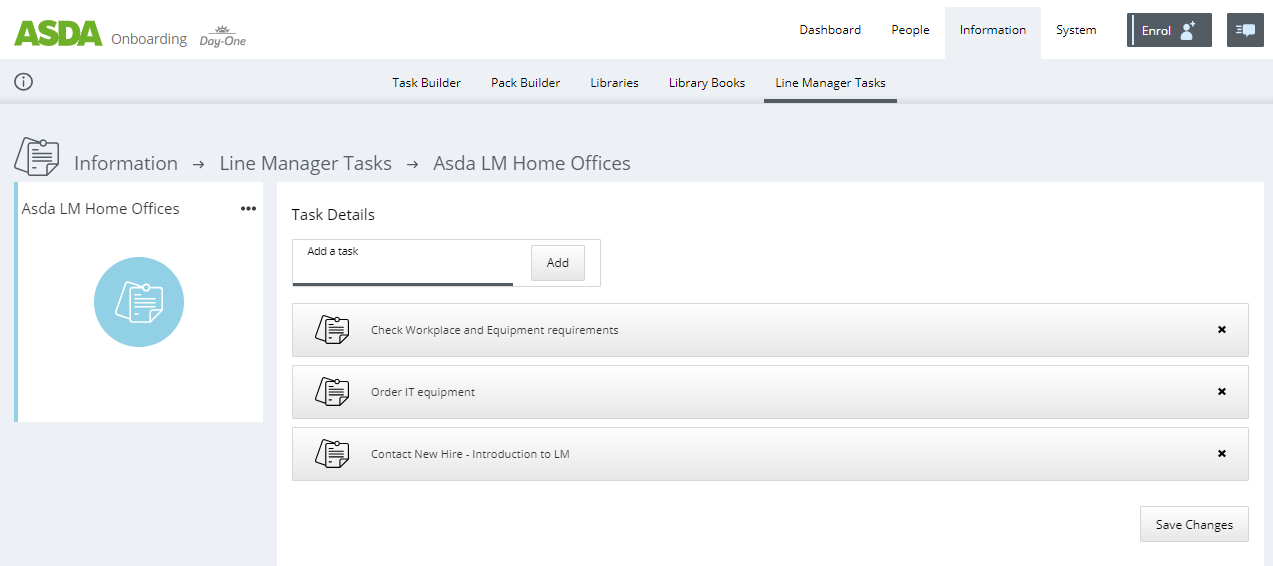Viewport: 1273px width, 566px height.
Task: Switch to the Pack Builder tab
Action: pos(525,83)
